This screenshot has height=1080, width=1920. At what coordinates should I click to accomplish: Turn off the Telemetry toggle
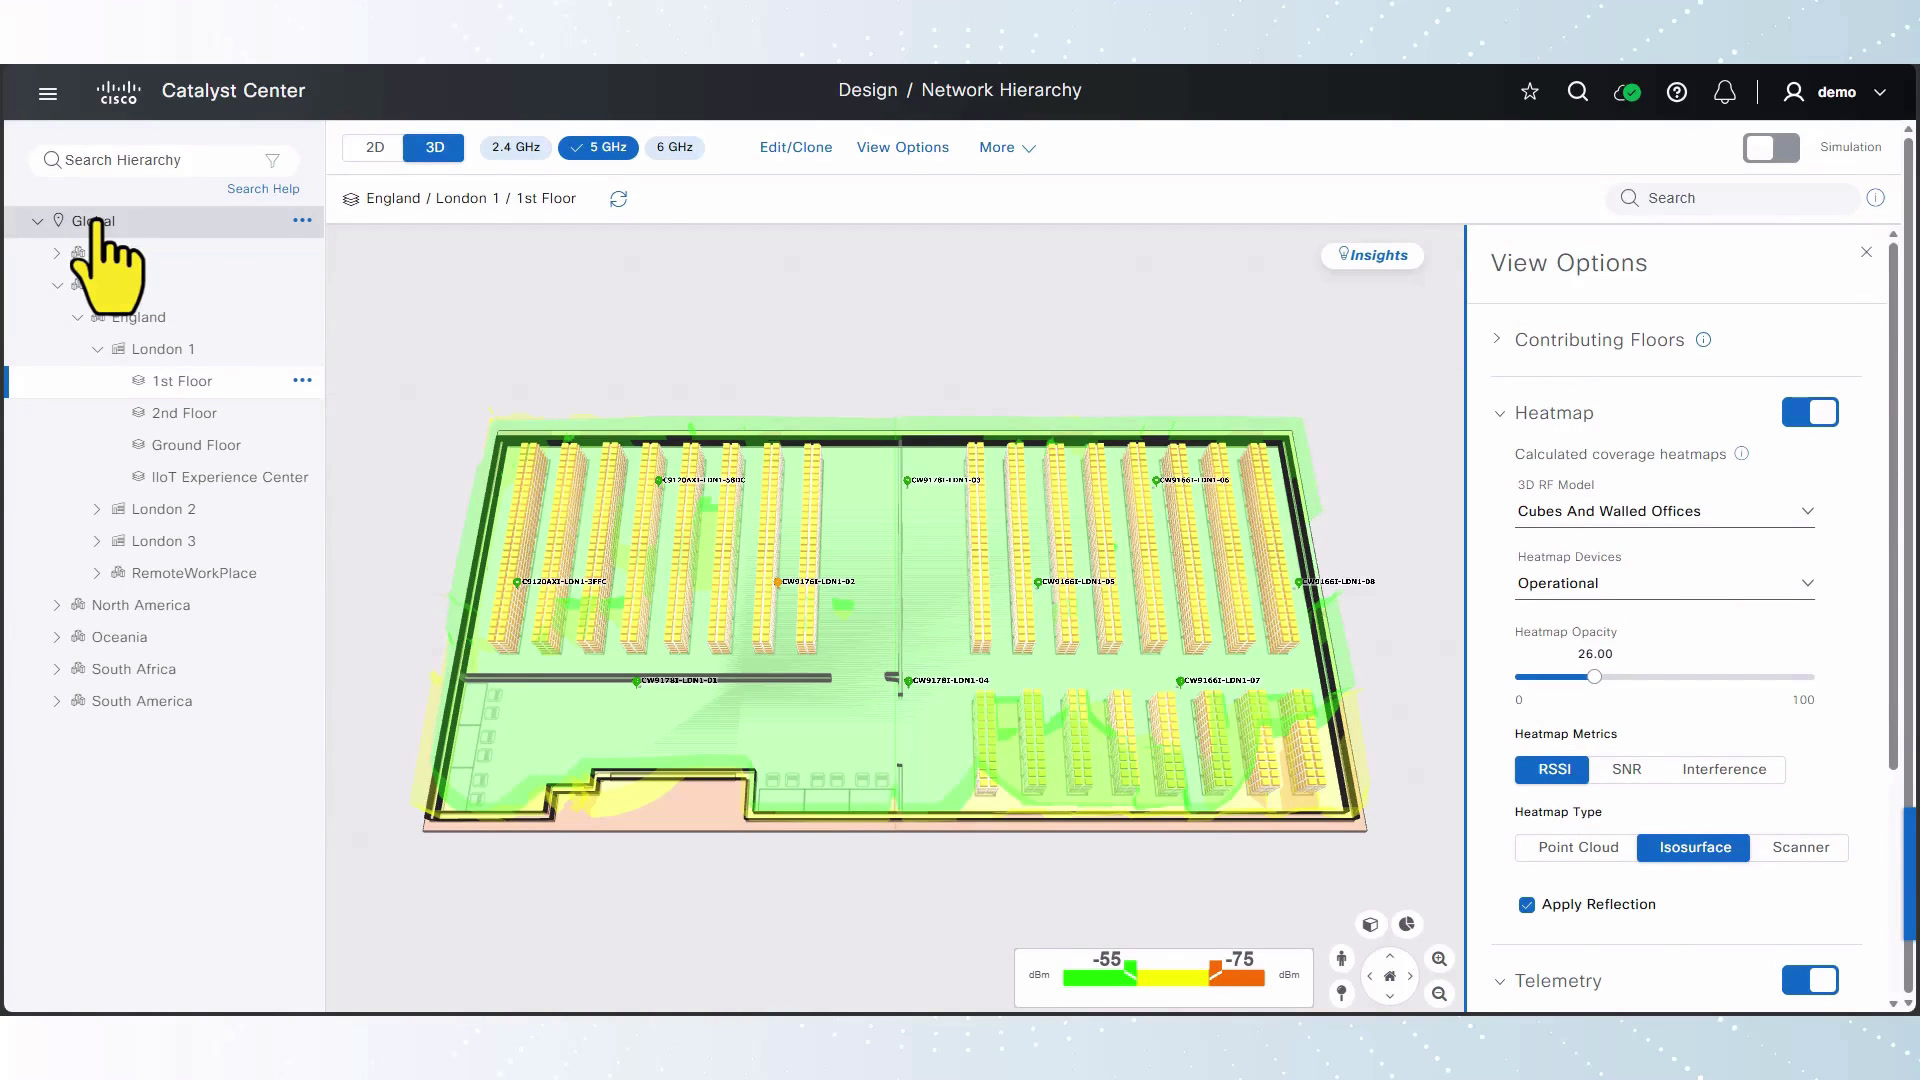pos(1810,980)
